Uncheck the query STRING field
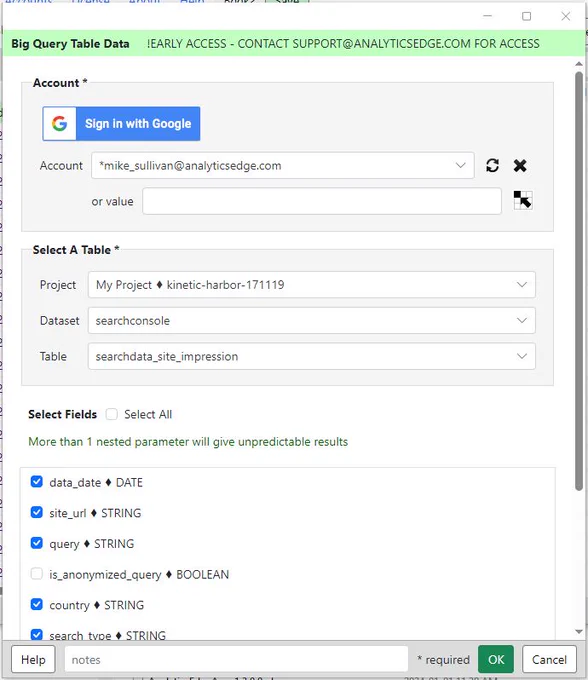Image resolution: width=588 pixels, height=680 pixels. point(37,543)
